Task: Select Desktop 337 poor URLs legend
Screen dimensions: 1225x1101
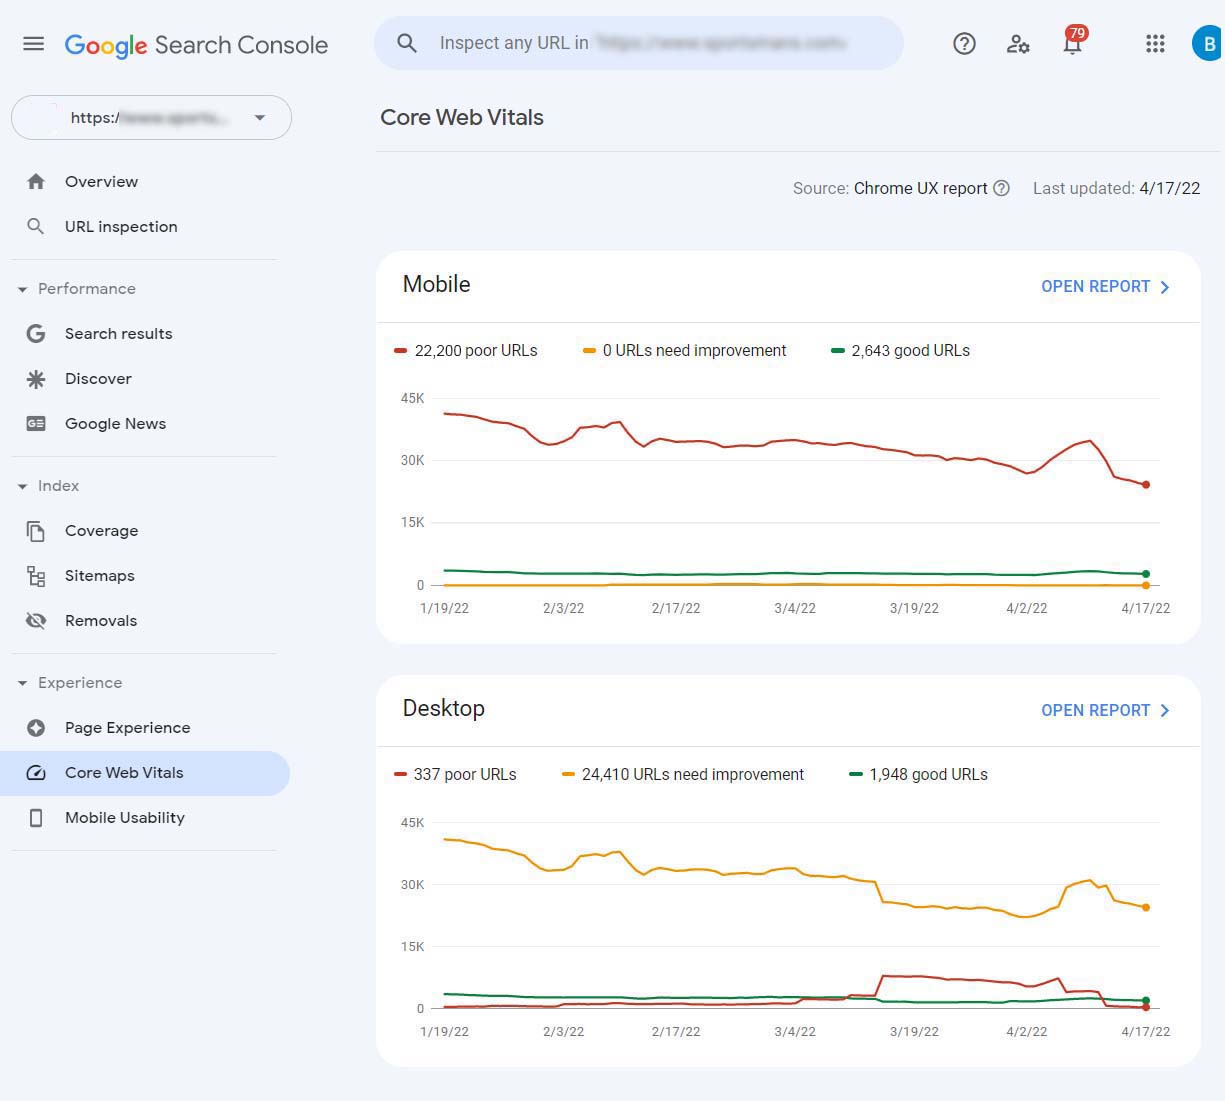Action: [455, 775]
